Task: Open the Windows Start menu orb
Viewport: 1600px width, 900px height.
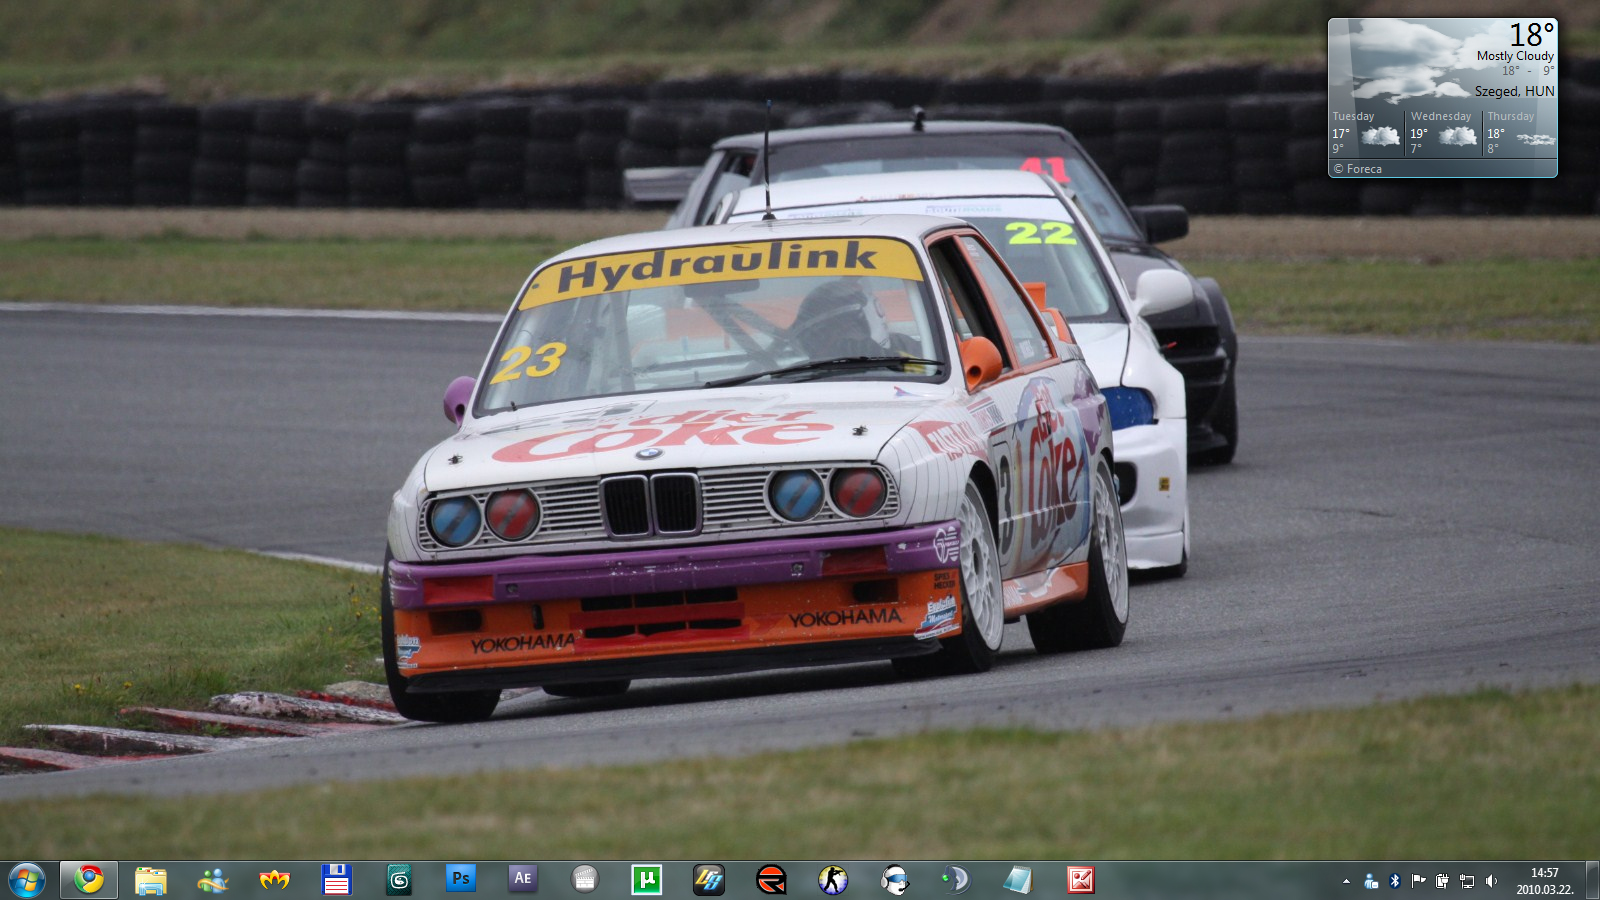Action: (27, 880)
